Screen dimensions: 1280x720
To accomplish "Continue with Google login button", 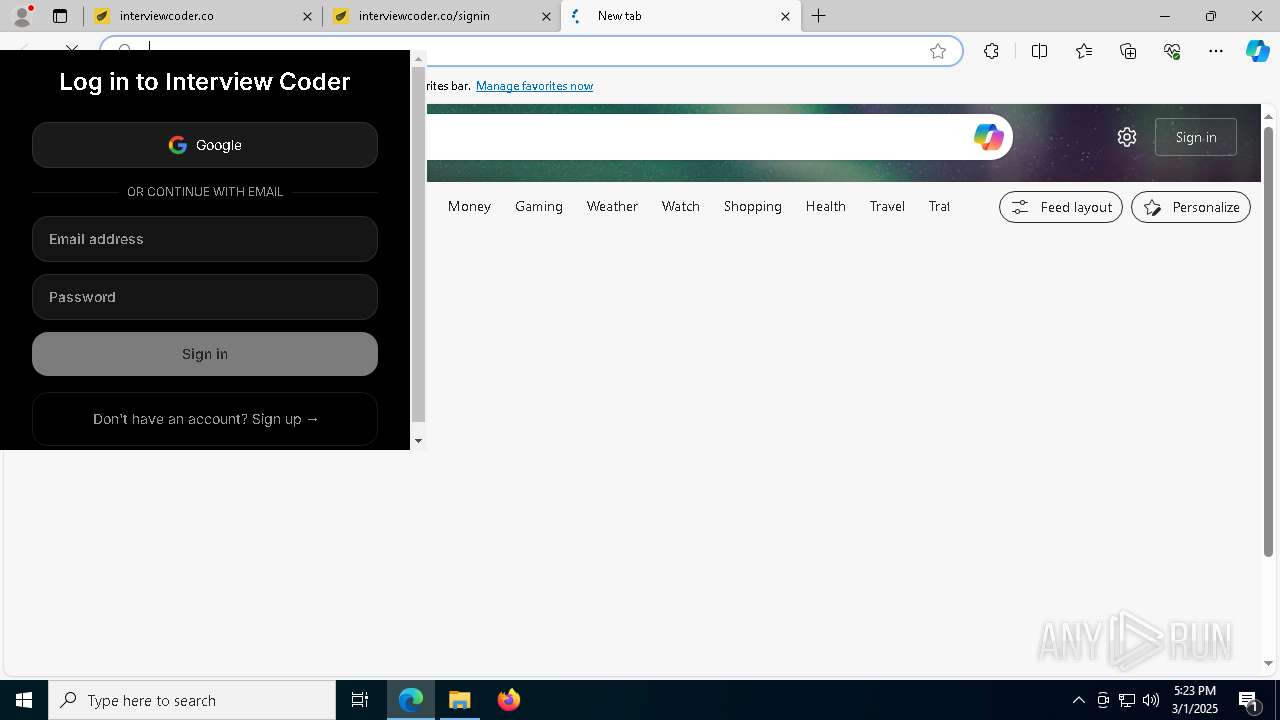I will pyautogui.click(x=205, y=145).
